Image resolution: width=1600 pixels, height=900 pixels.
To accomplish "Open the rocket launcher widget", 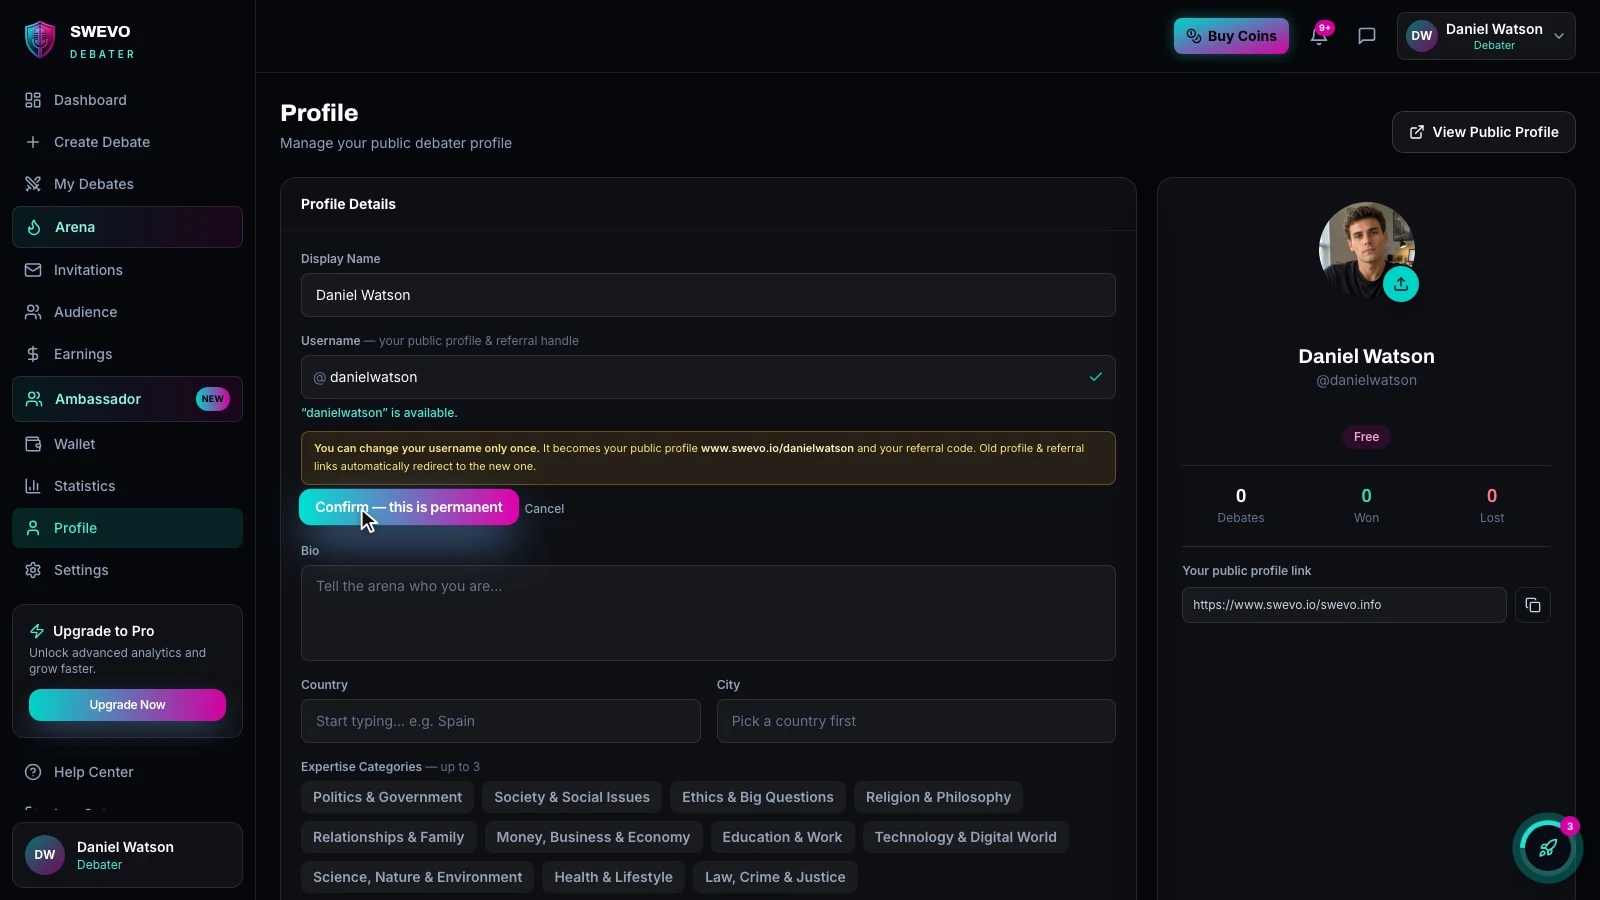I will [x=1548, y=848].
